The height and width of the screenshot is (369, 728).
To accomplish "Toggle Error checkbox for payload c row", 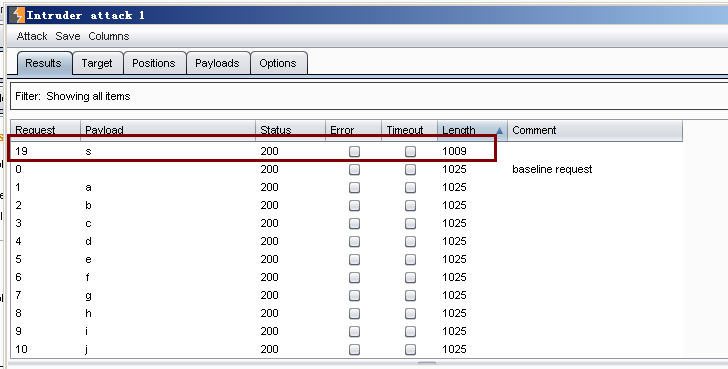I will (x=354, y=224).
